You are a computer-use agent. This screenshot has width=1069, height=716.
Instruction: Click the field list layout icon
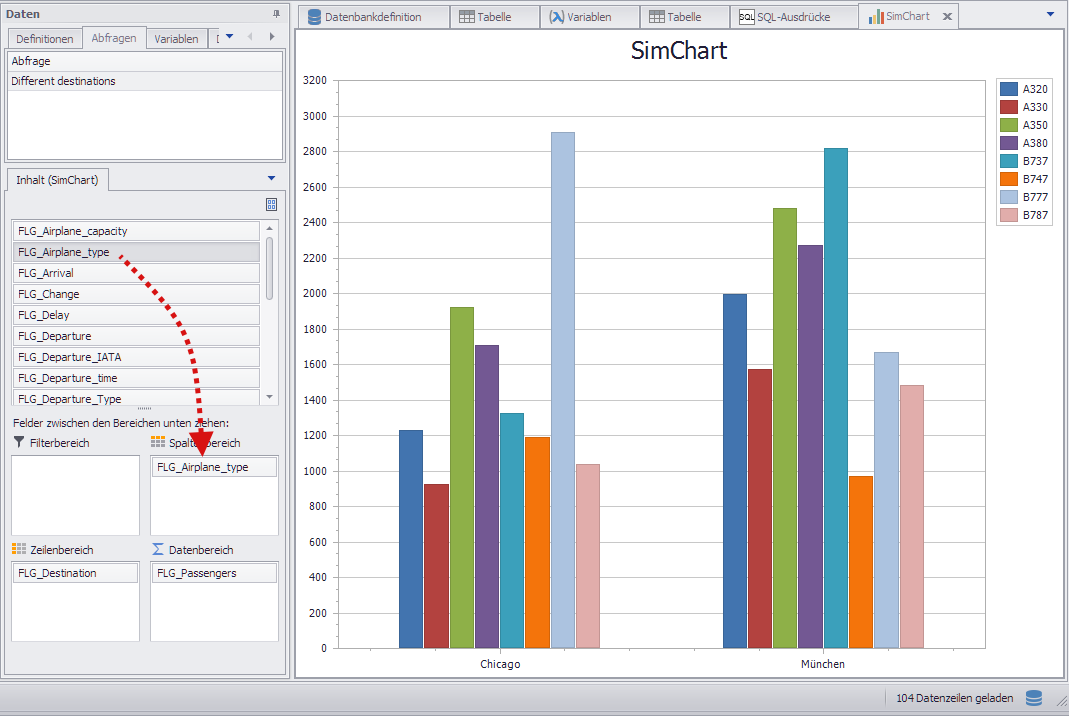point(271,204)
